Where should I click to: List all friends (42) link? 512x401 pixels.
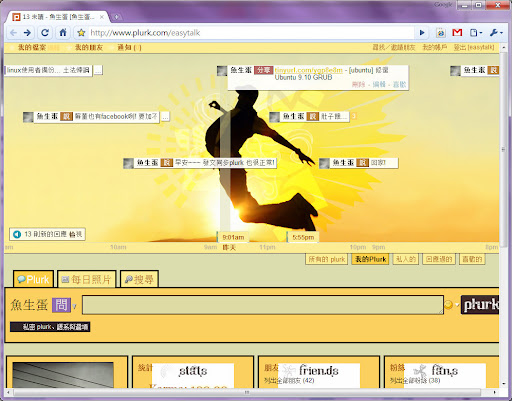(x=289, y=380)
